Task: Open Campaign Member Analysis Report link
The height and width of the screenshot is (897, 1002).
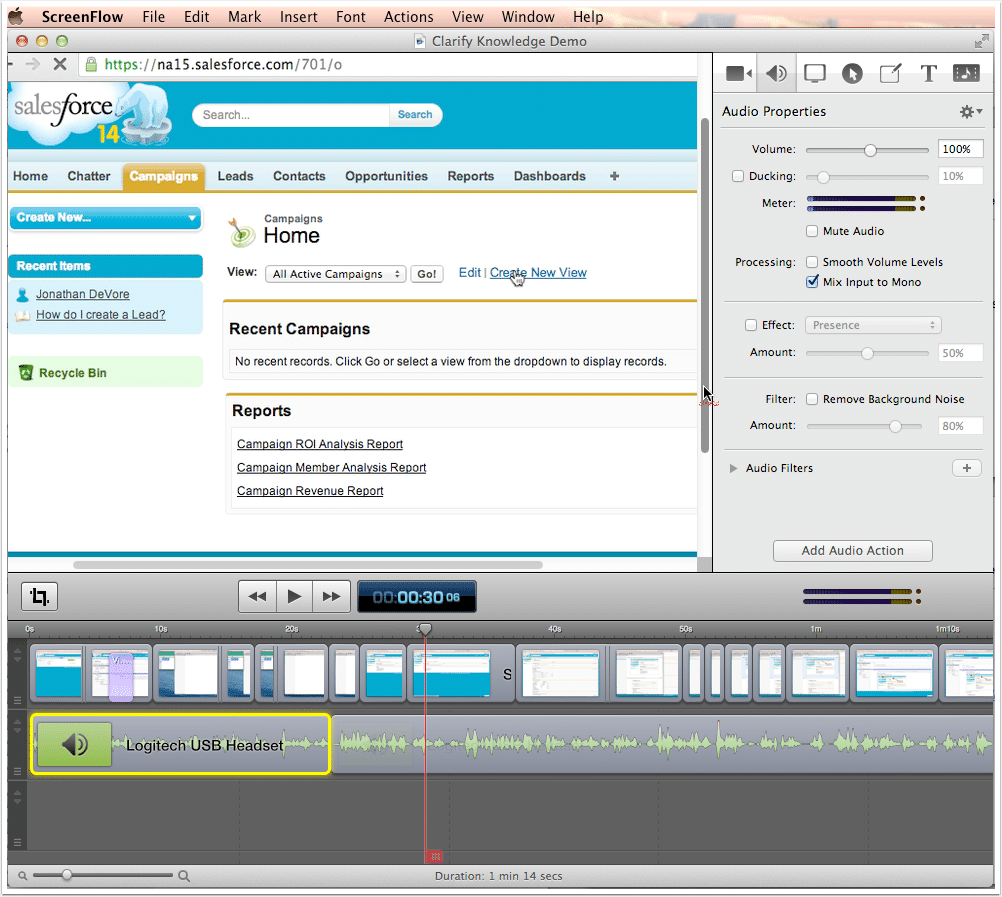Action: point(331,468)
